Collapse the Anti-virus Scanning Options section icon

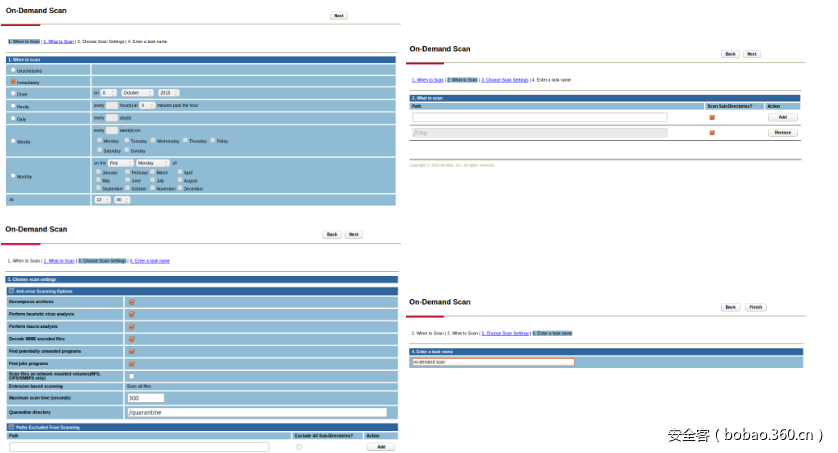point(11,291)
